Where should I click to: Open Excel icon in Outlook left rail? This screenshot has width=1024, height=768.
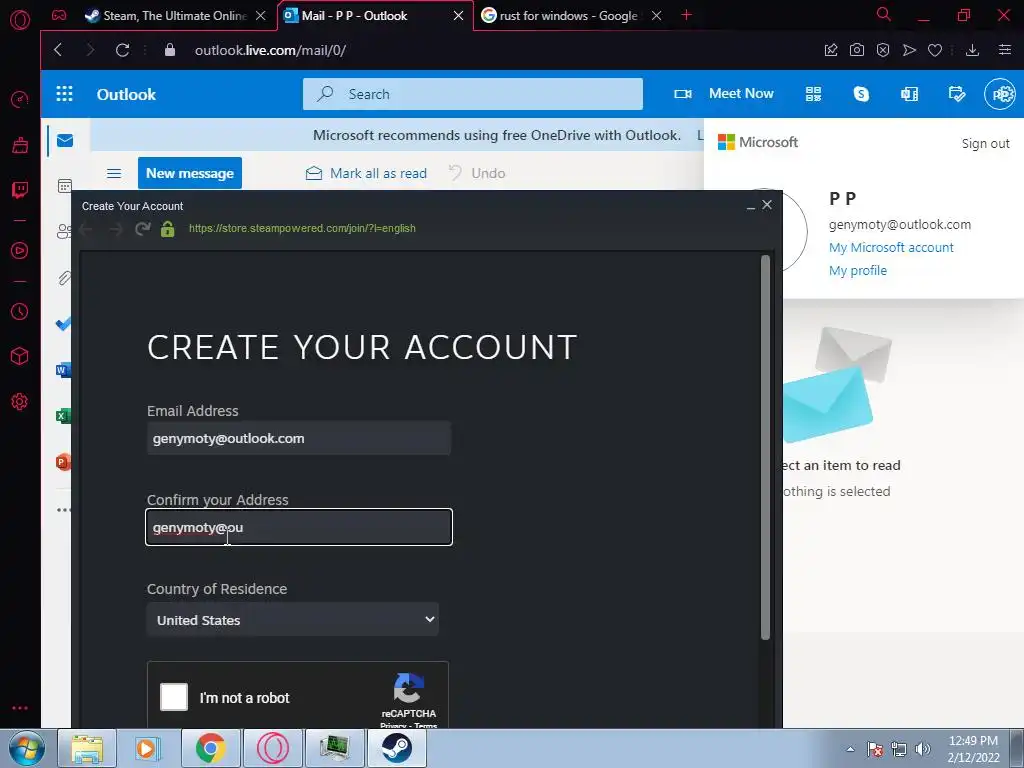[x=63, y=416]
